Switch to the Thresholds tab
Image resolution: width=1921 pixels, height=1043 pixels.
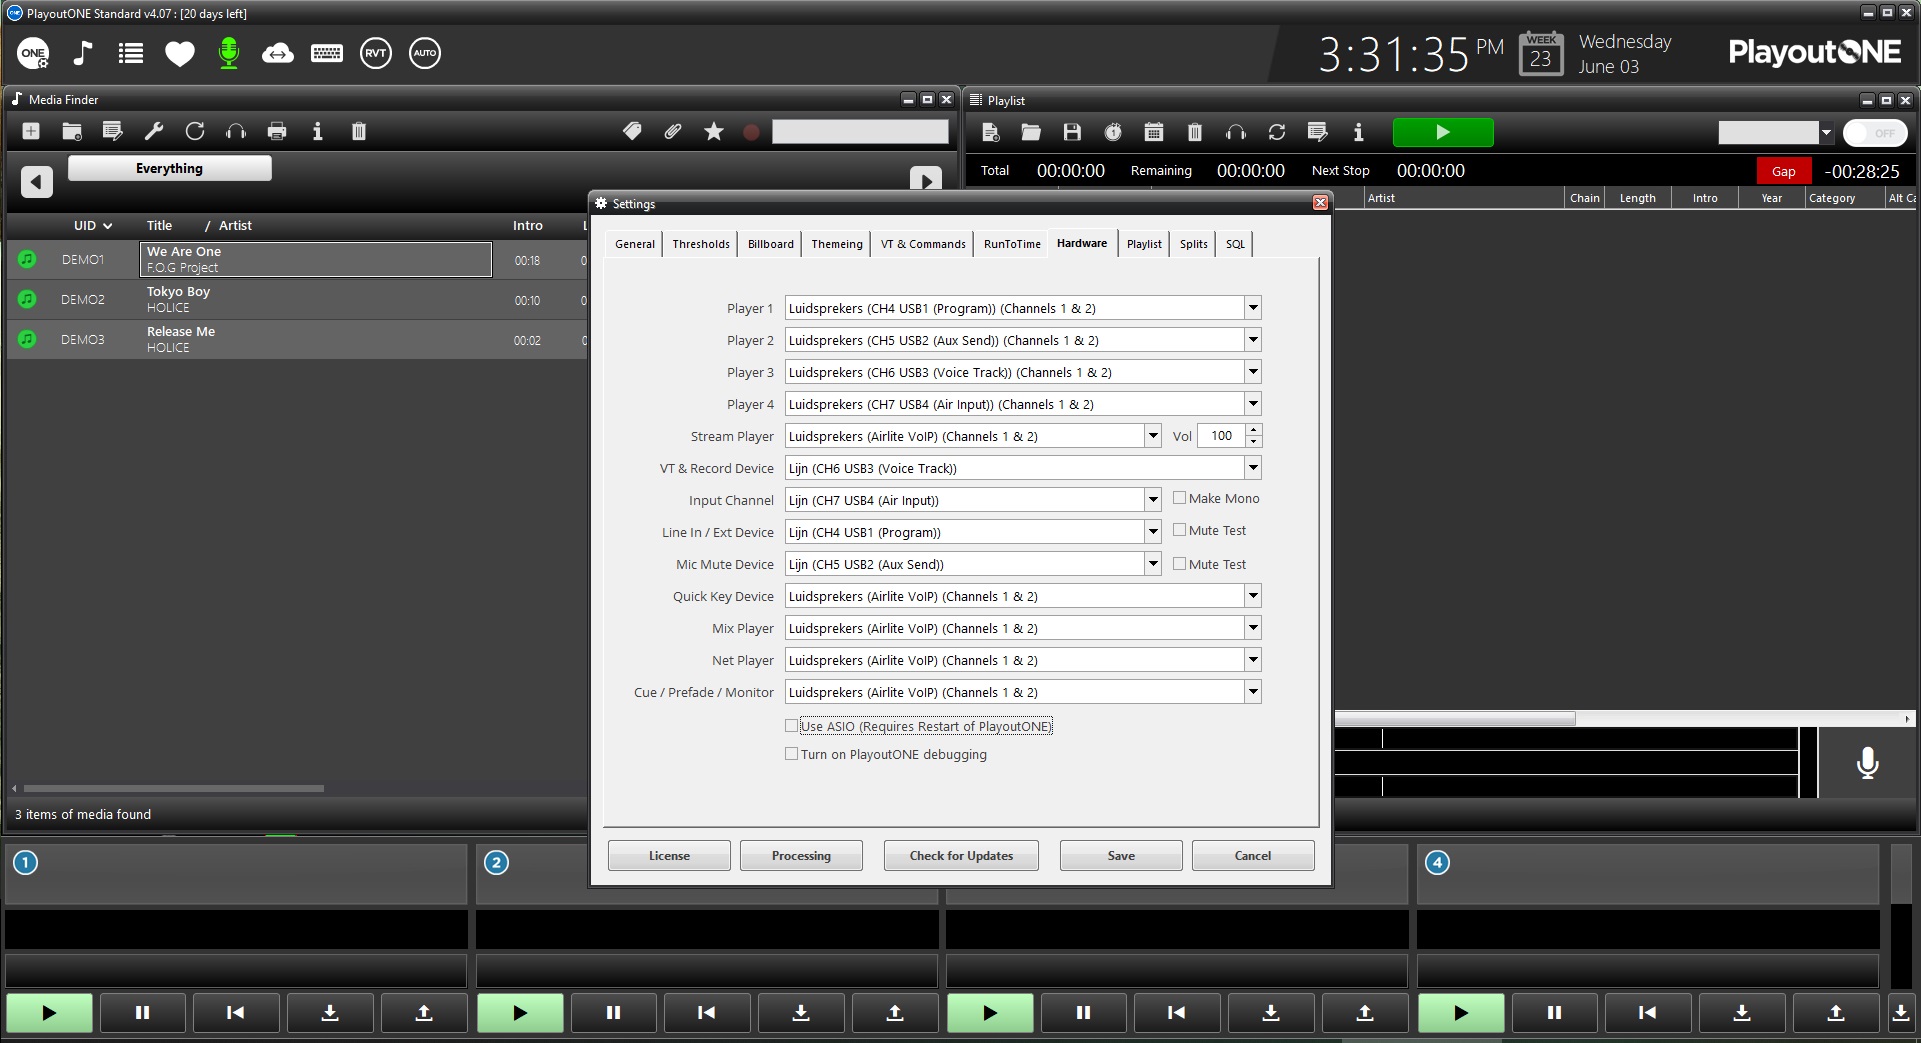(x=701, y=244)
